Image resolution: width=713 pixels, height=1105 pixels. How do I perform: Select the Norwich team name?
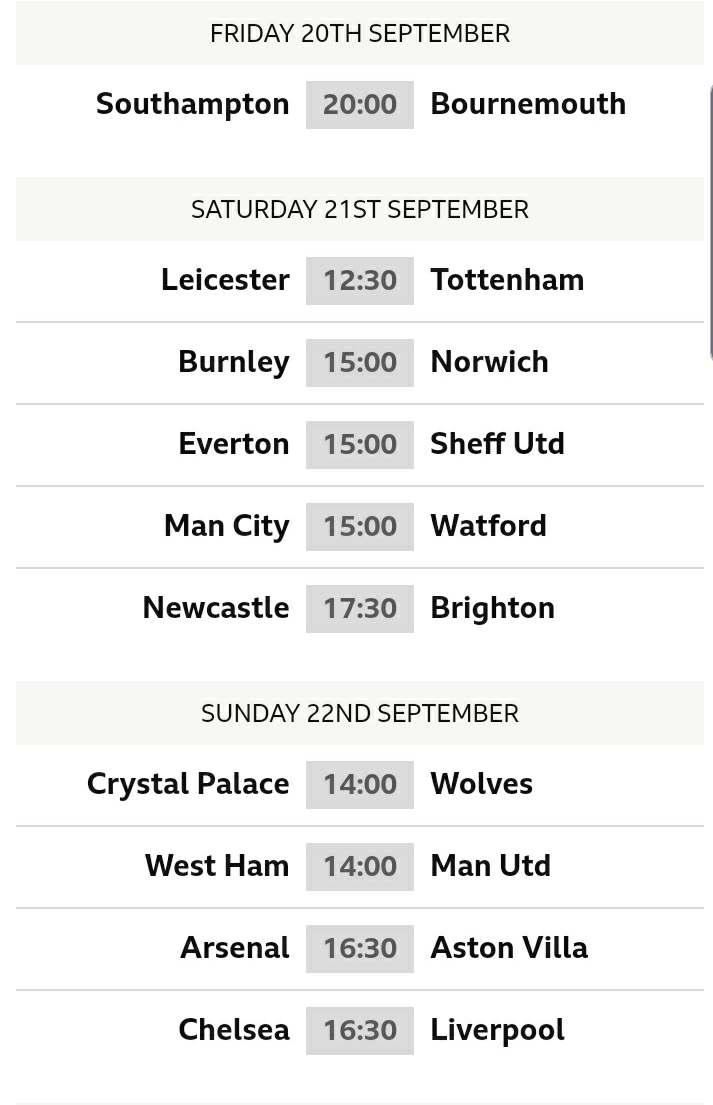(x=489, y=362)
